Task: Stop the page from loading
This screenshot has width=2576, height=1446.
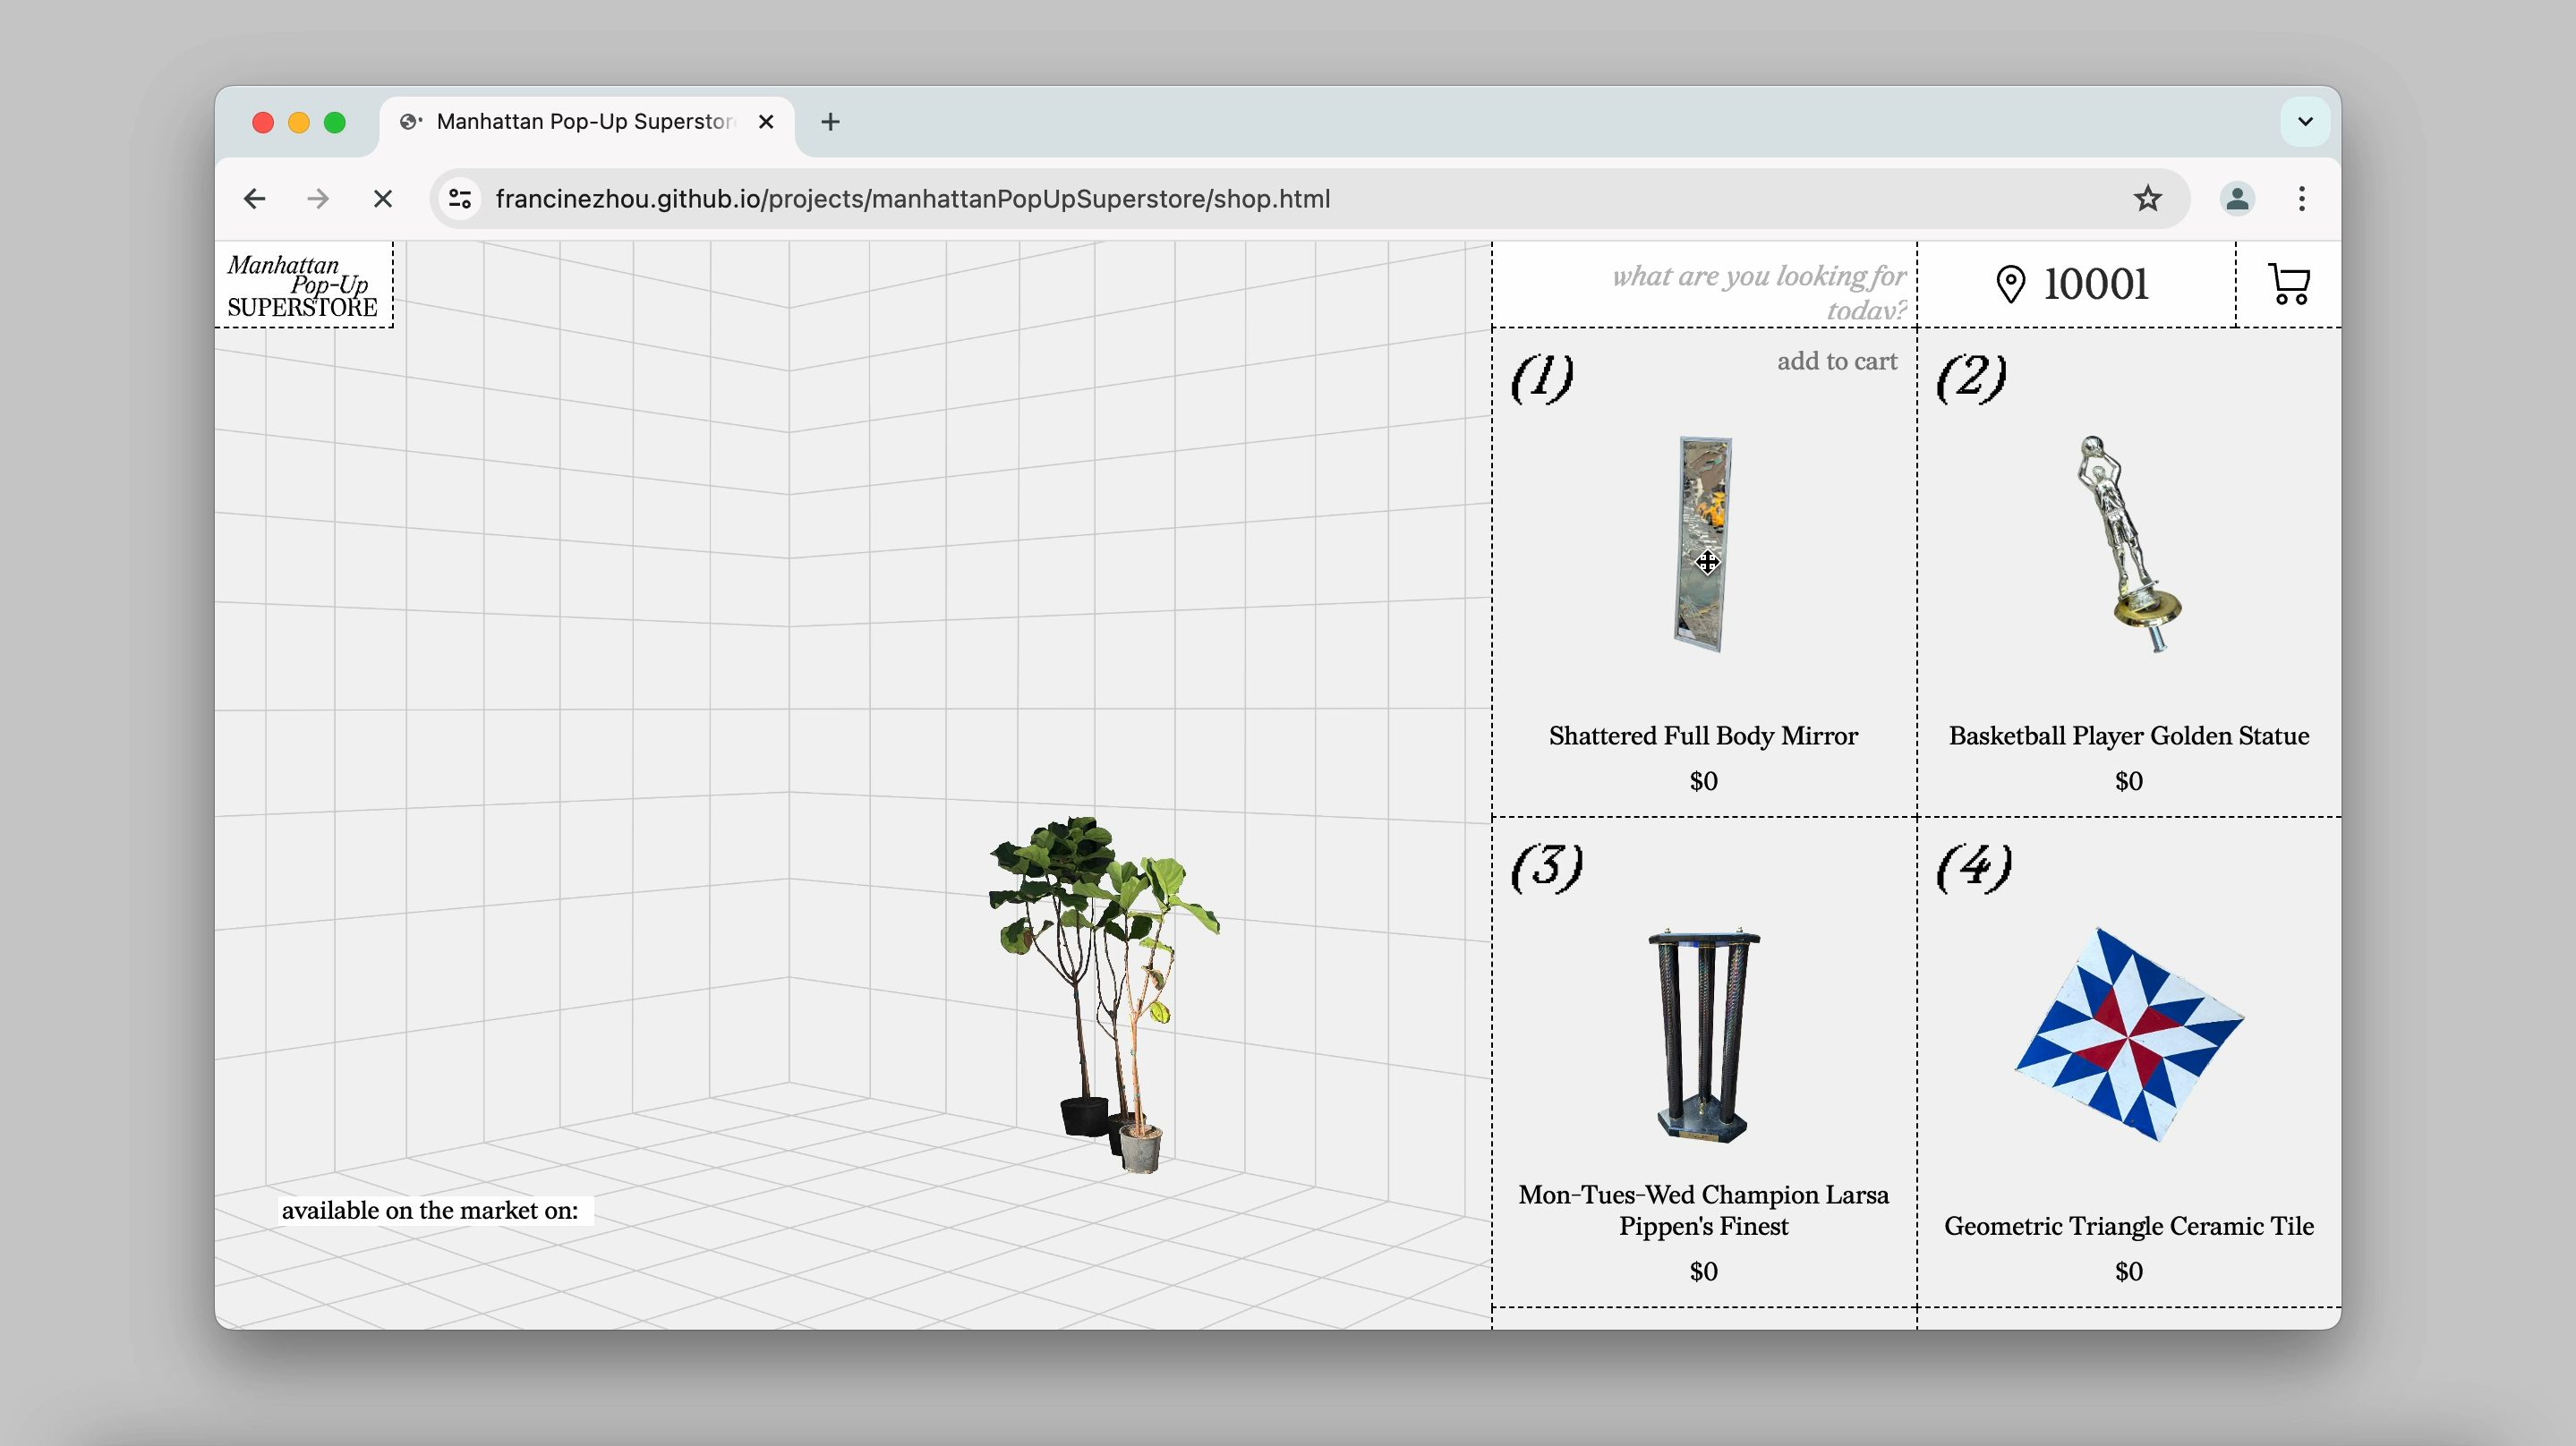Action: (x=382, y=199)
